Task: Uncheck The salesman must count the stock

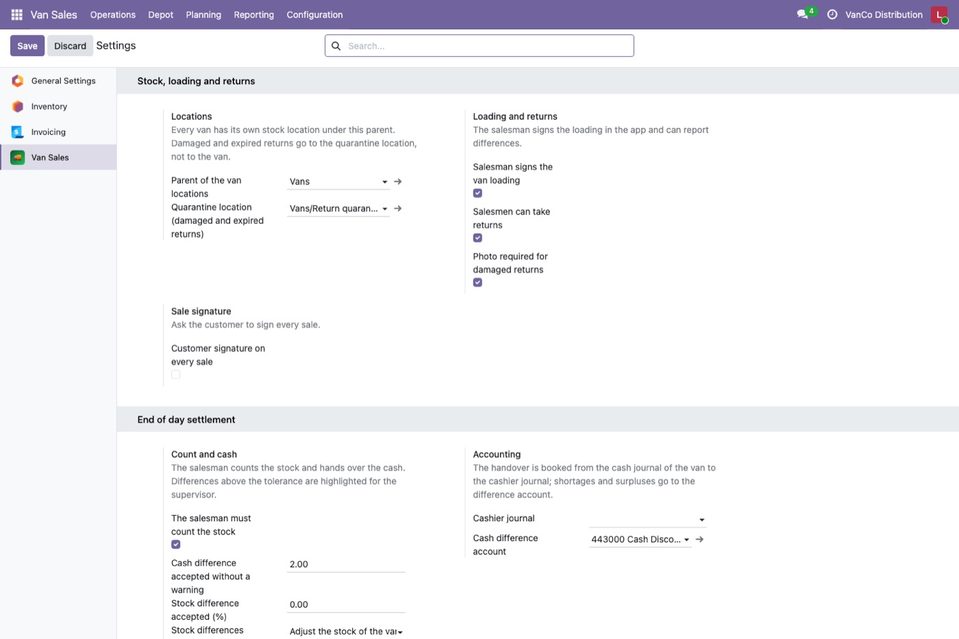Action: click(176, 544)
